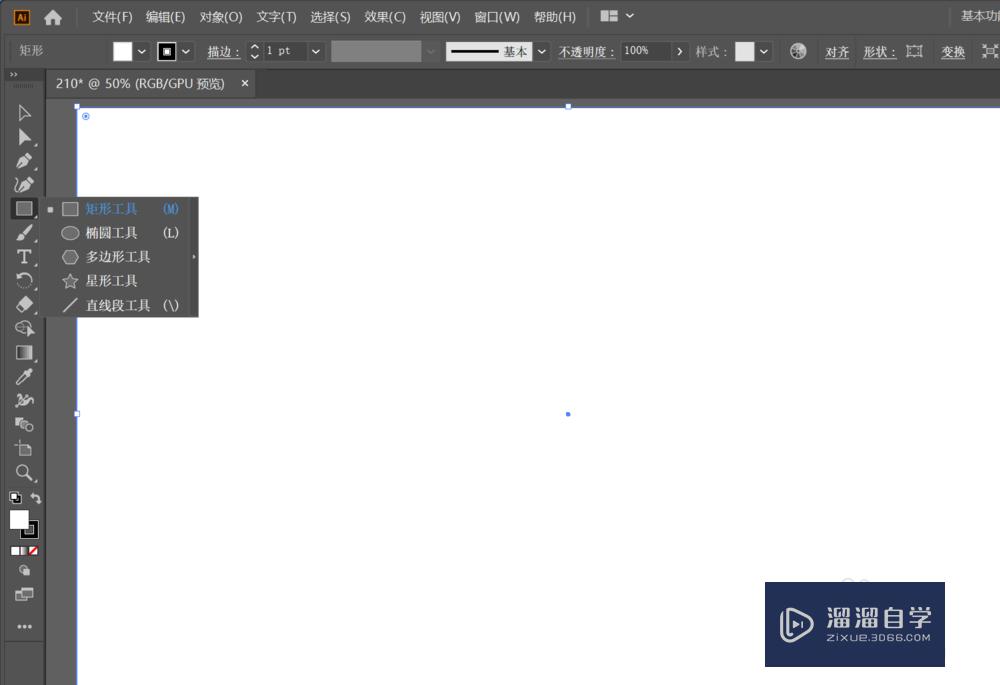Activate the Zoom tool

[24, 473]
